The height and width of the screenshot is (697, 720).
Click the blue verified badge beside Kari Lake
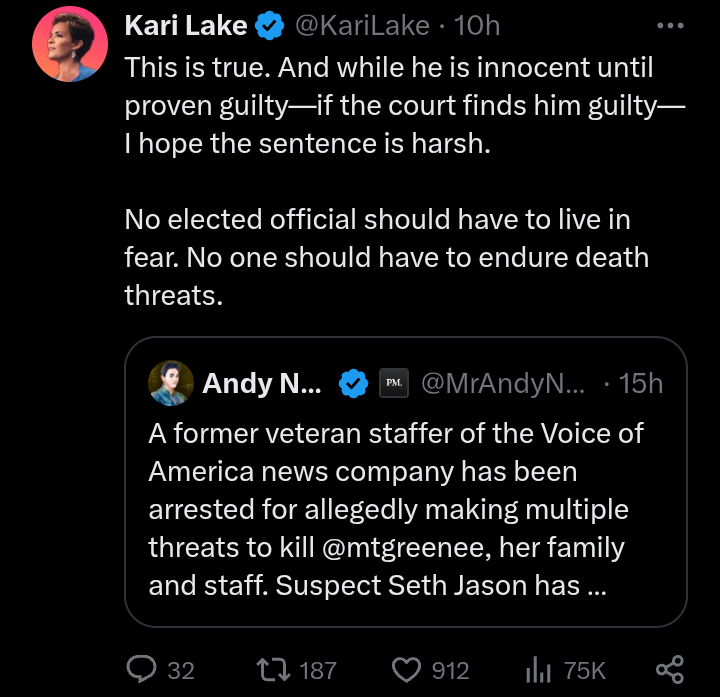click(x=269, y=28)
